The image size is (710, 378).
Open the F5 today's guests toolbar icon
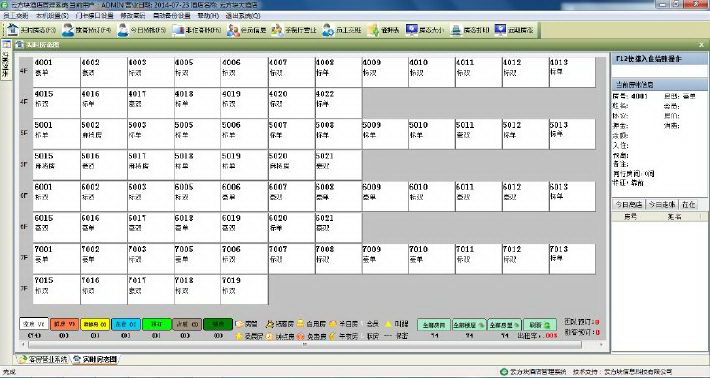point(123,30)
